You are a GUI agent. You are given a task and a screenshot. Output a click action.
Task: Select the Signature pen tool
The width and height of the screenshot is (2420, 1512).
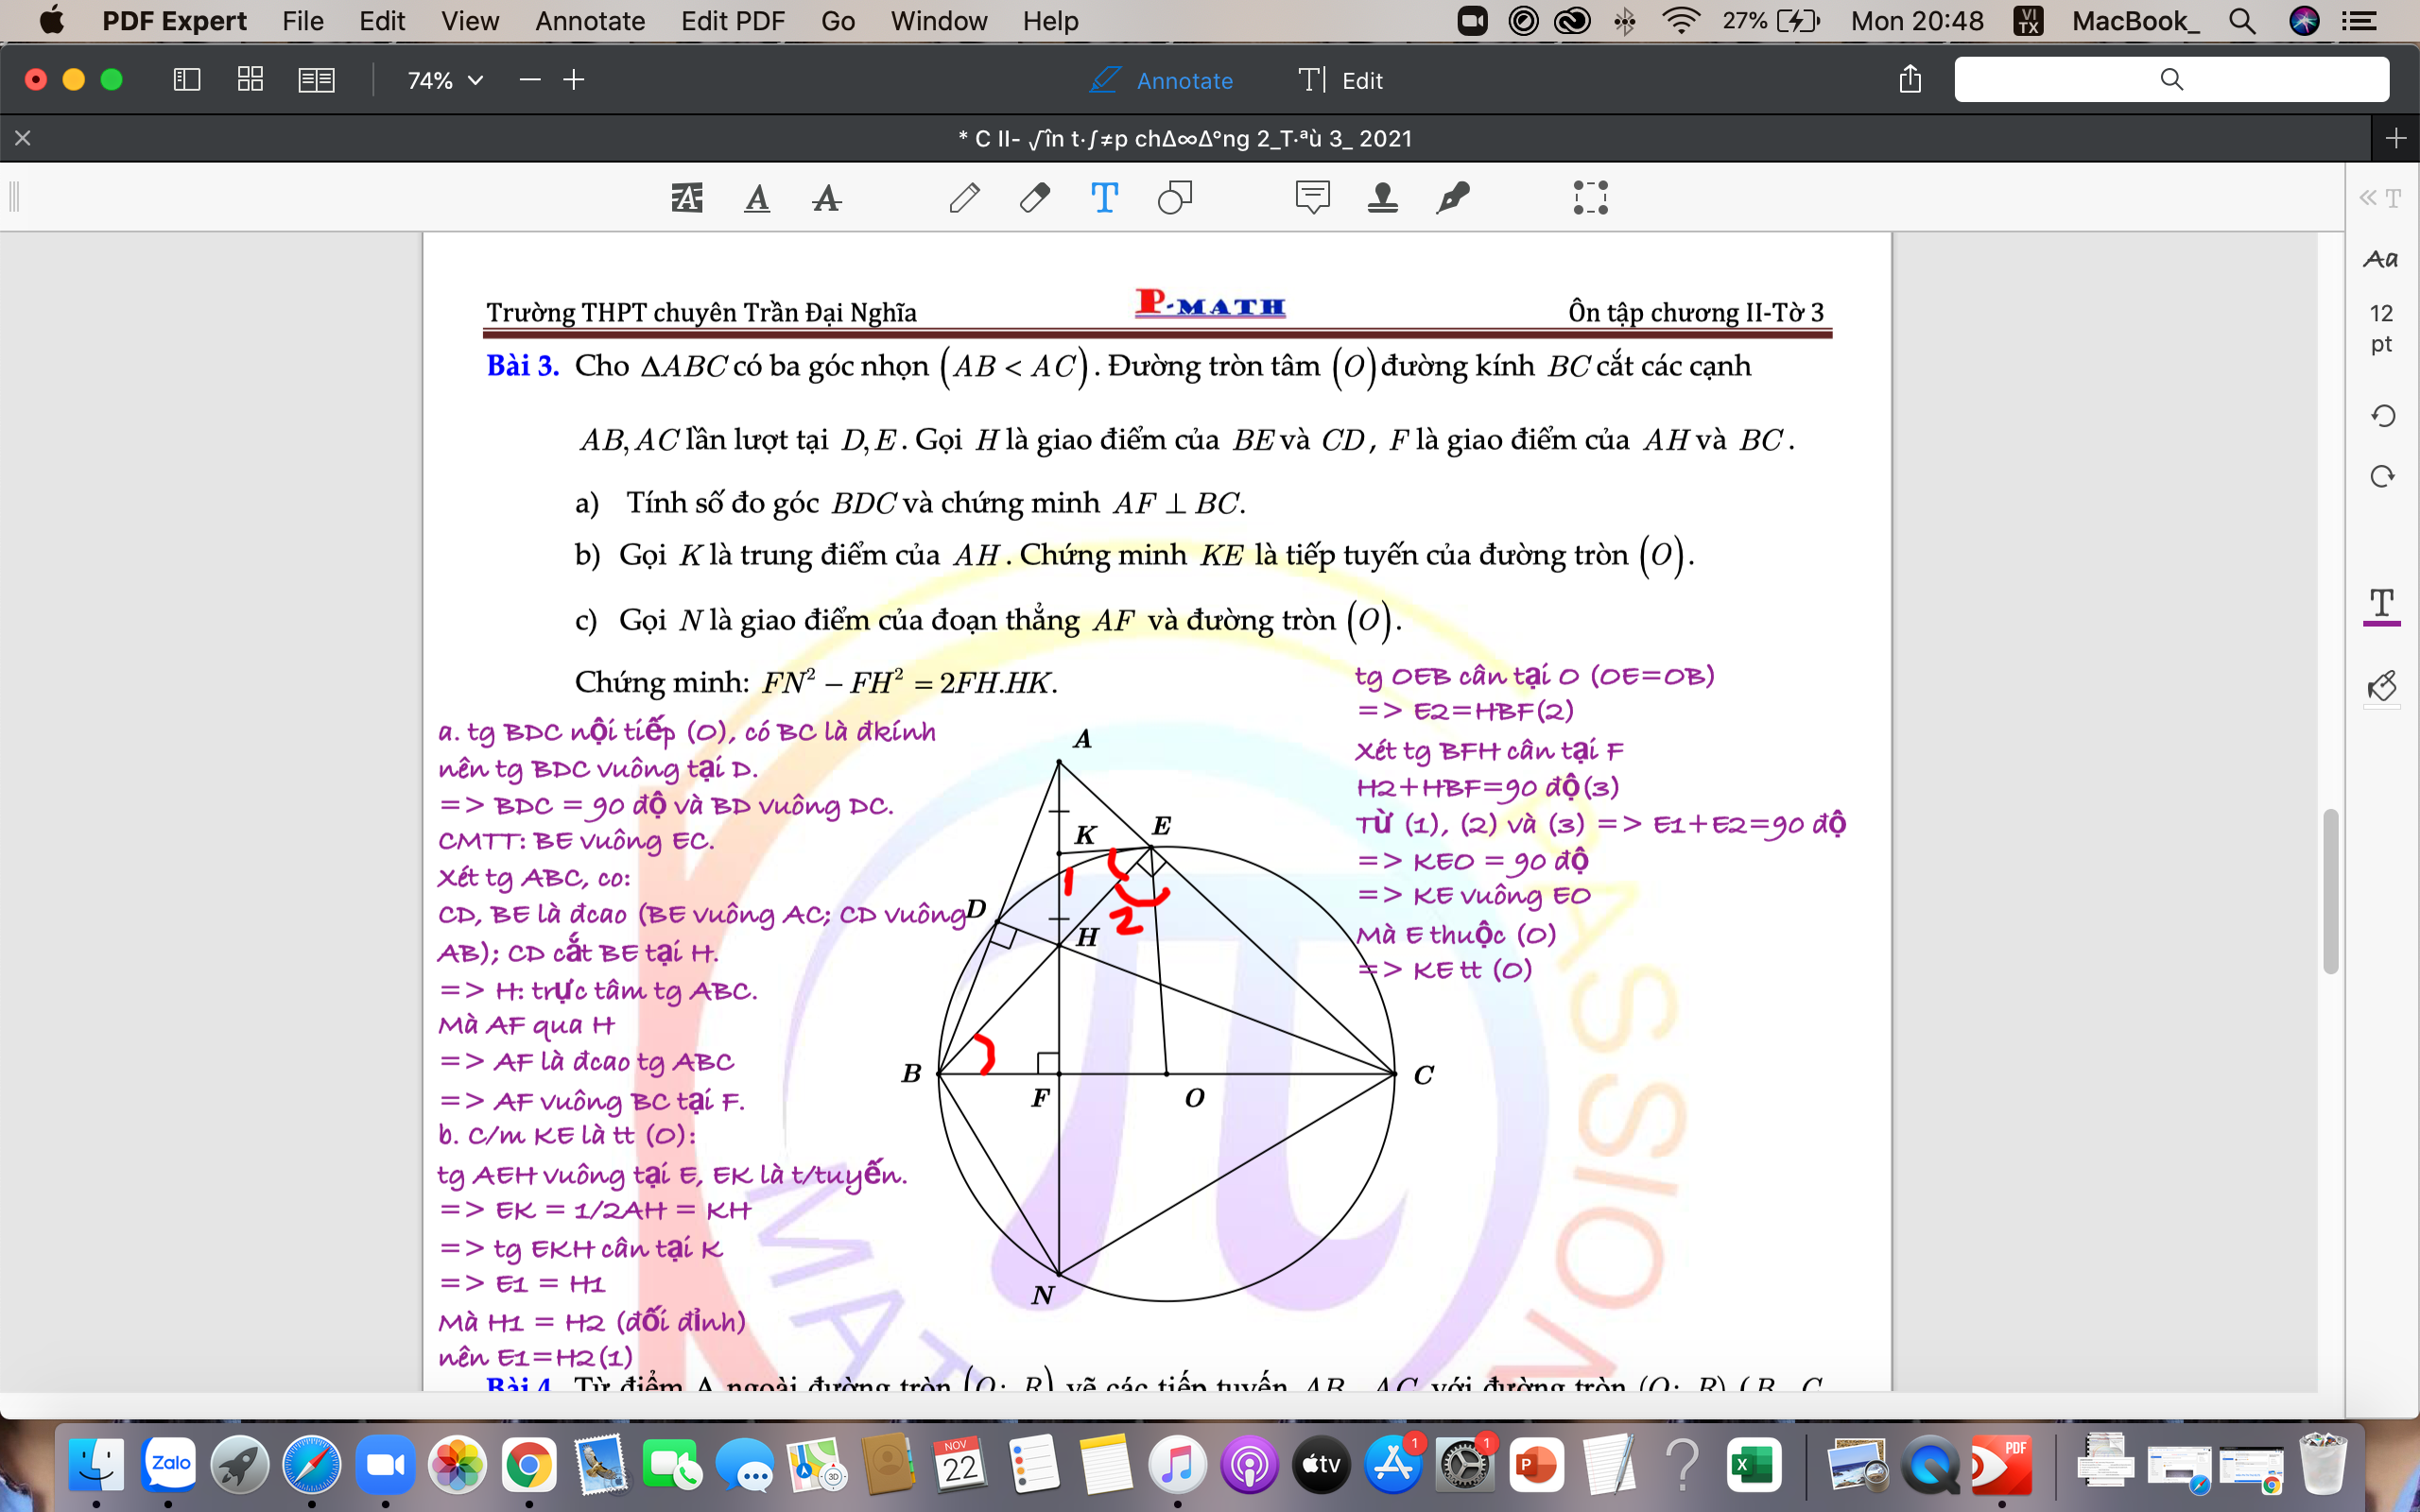[1452, 197]
